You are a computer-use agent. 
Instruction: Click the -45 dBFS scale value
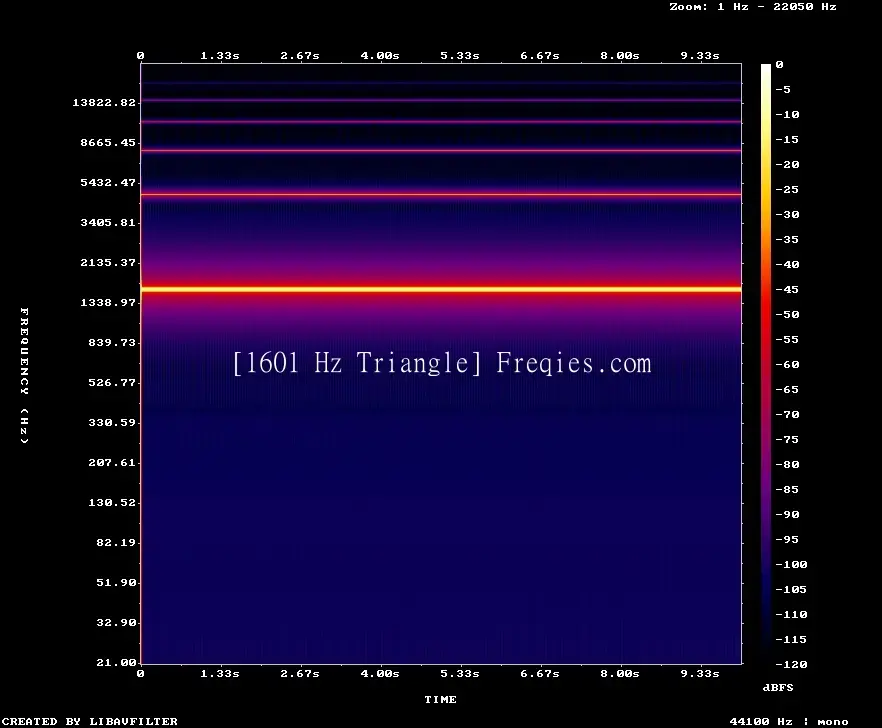pyautogui.click(x=787, y=289)
